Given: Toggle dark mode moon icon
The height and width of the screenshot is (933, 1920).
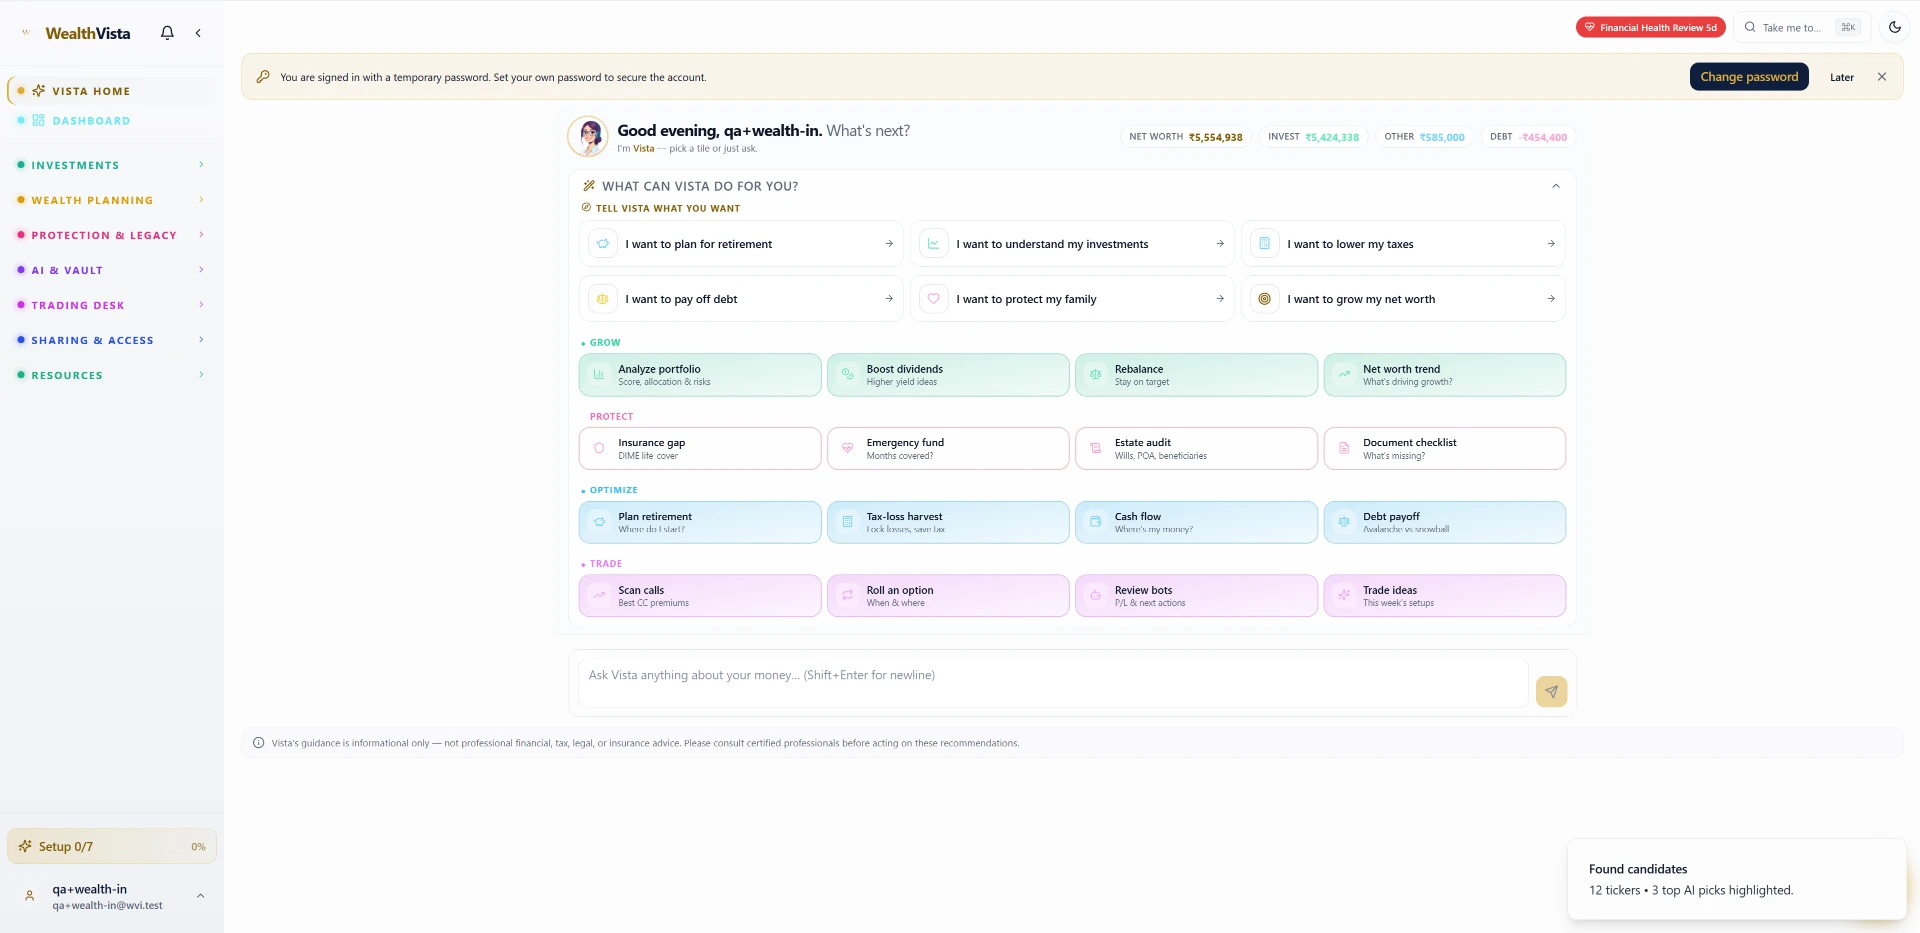Looking at the screenshot, I should click(1894, 27).
